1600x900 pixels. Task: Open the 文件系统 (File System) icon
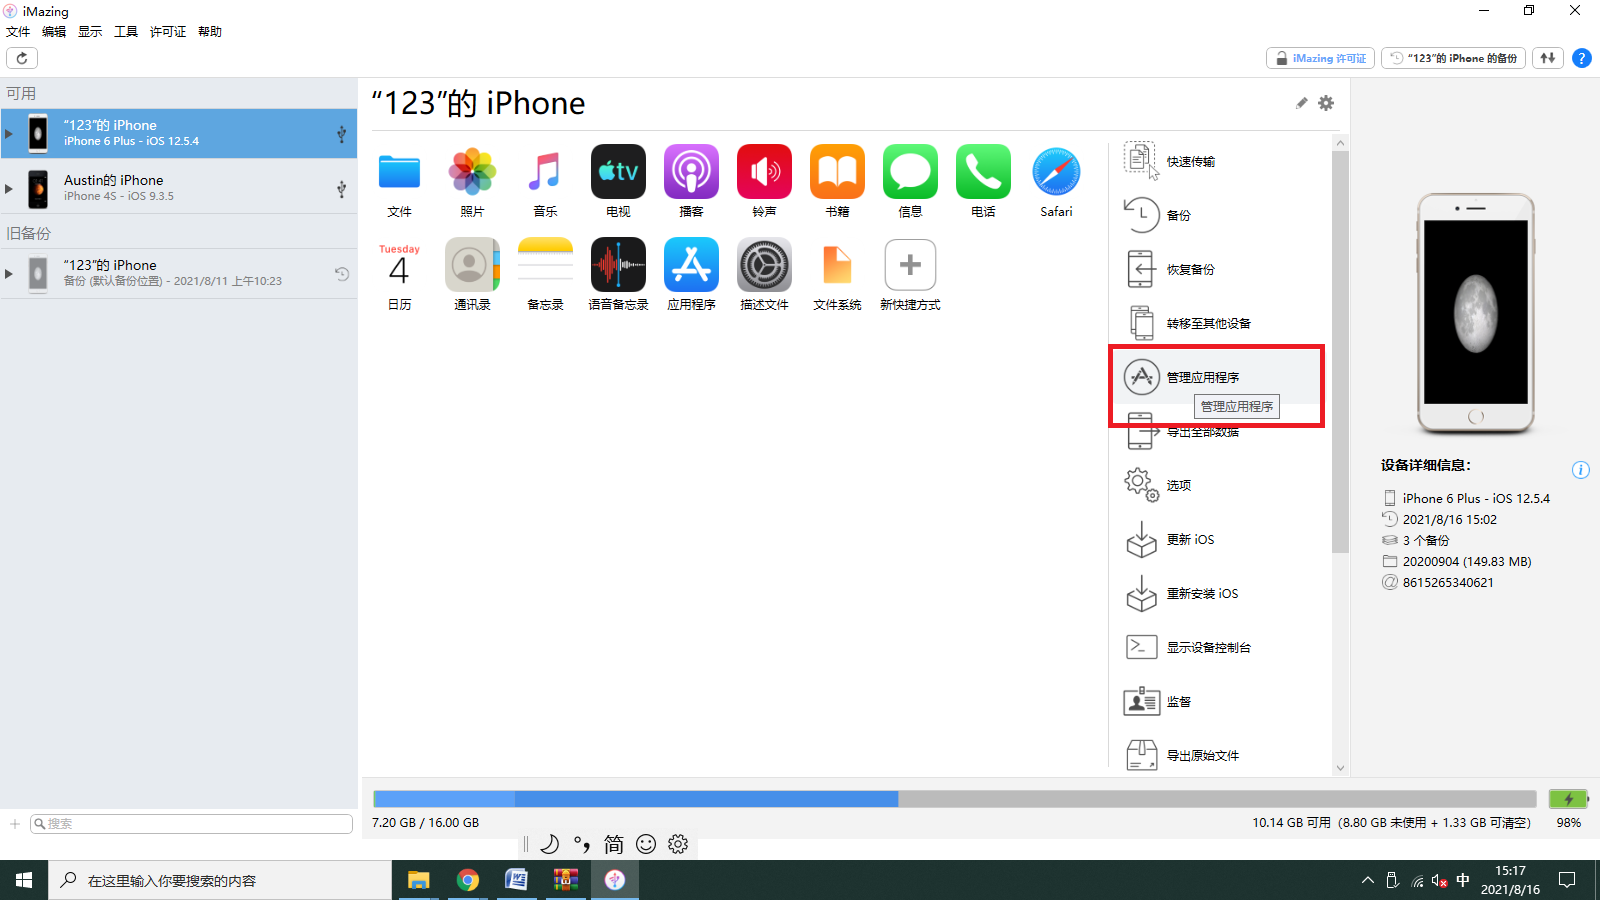837,265
